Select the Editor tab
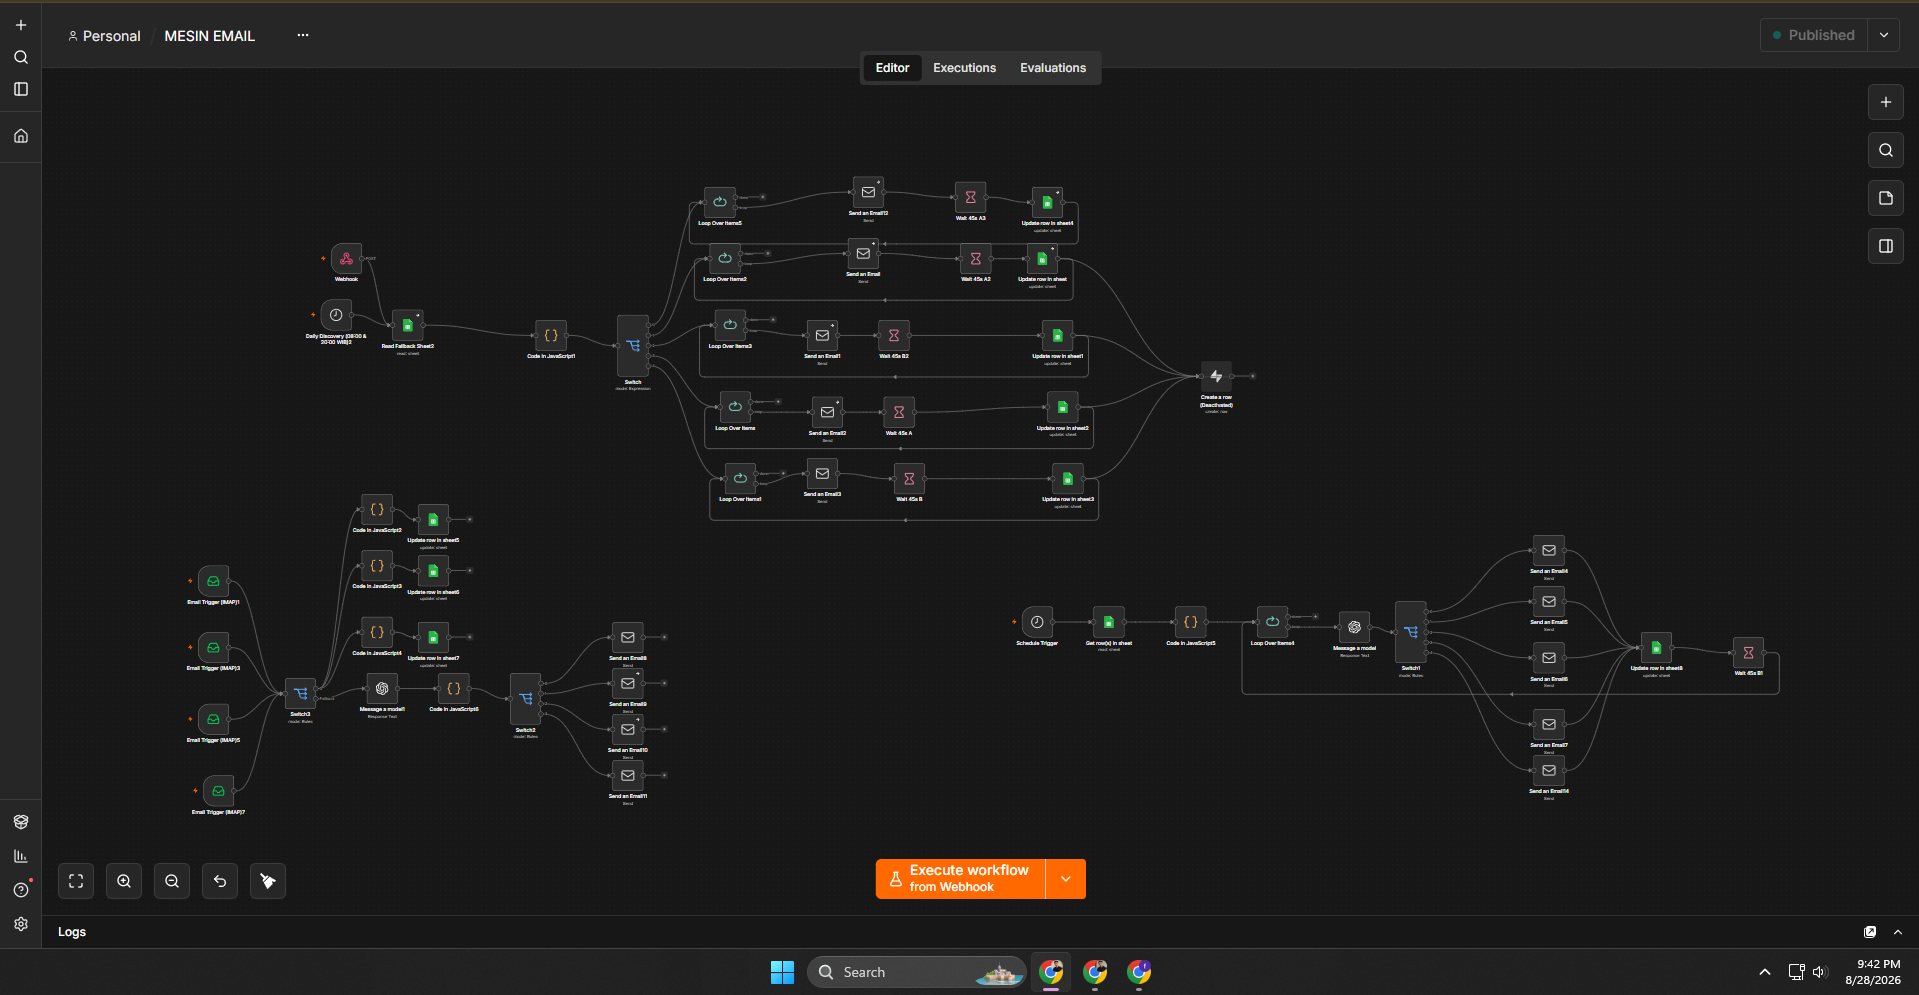Image resolution: width=1919 pixels, height=995 pixels. click(x=892, y=68)
